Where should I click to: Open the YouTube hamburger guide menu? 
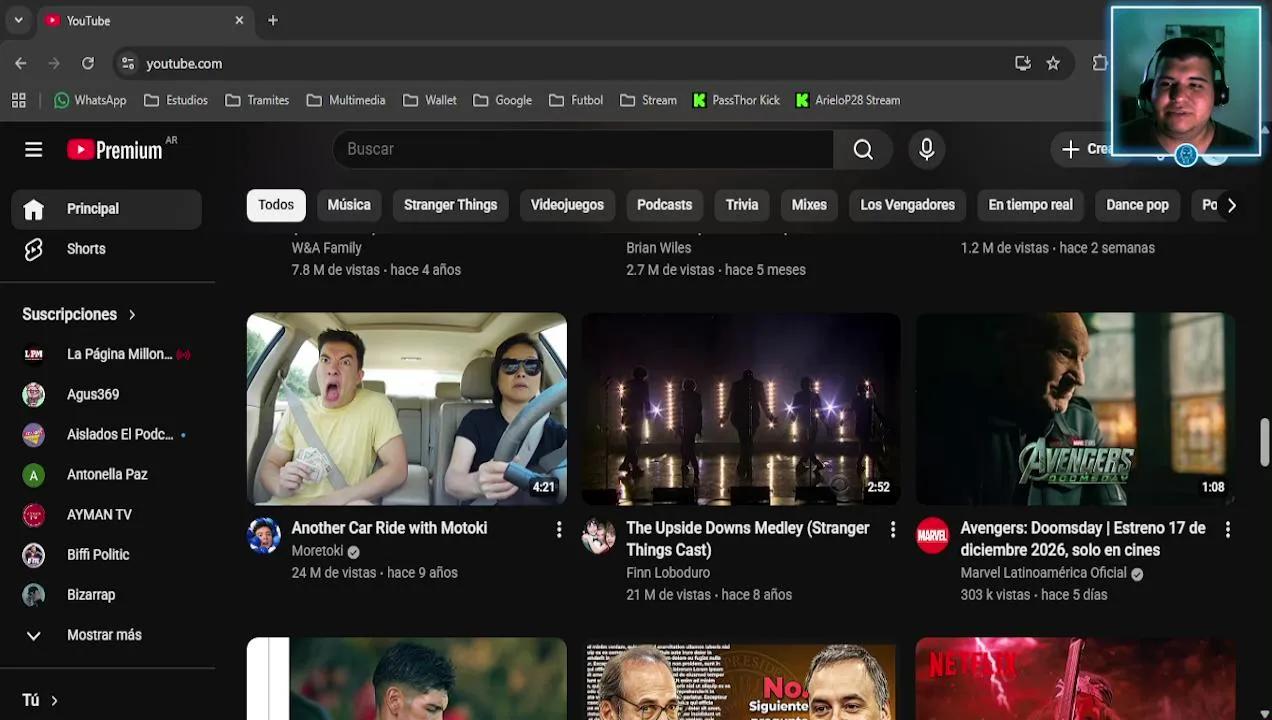click(33, 149)
